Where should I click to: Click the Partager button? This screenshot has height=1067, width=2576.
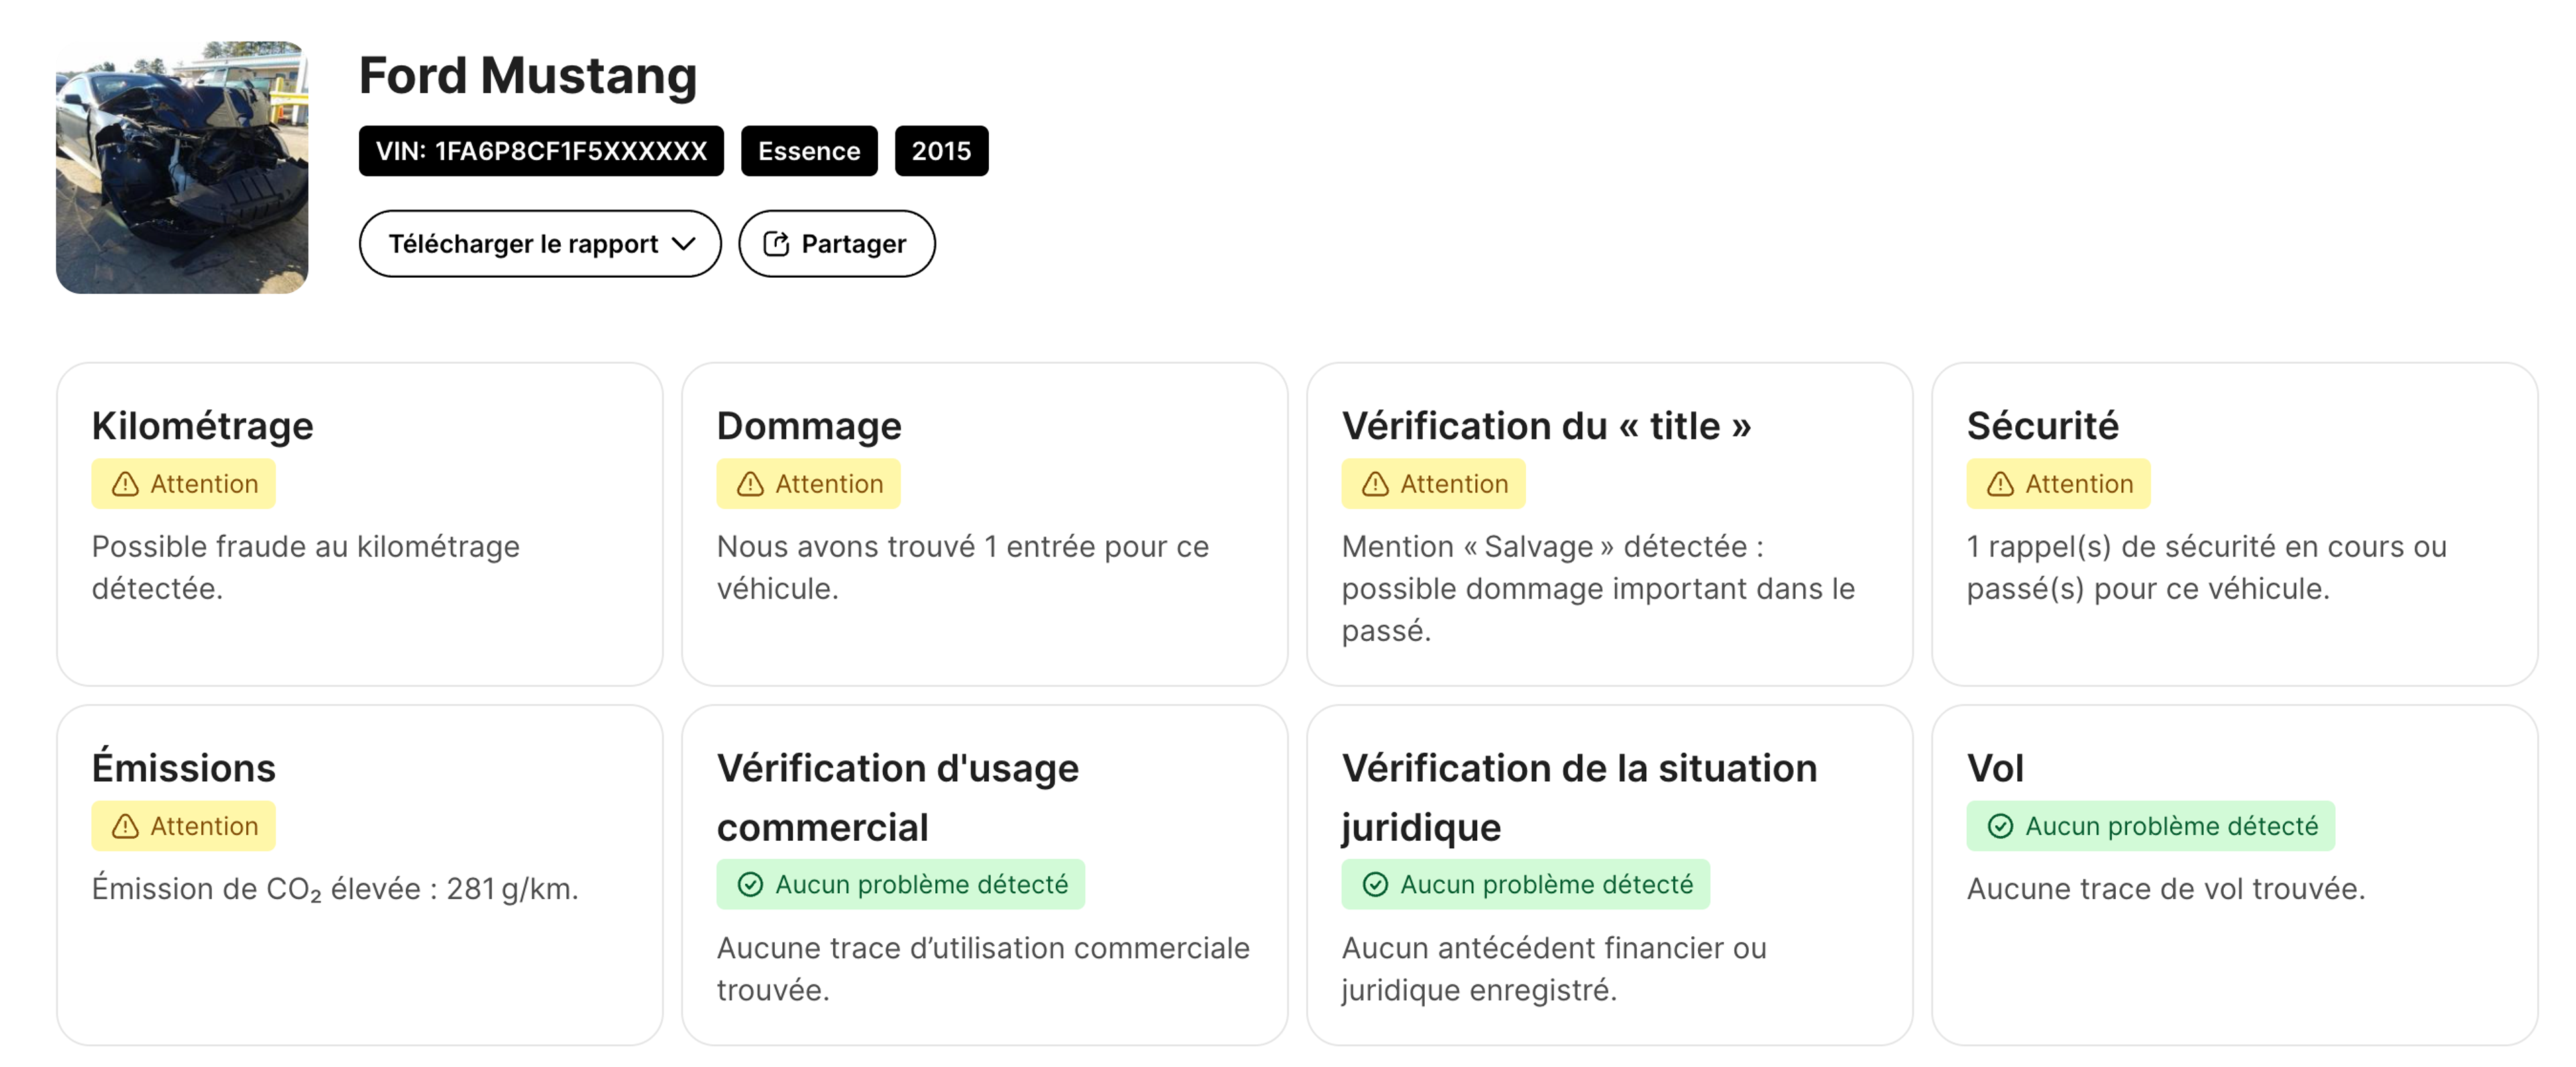[837, 243]
